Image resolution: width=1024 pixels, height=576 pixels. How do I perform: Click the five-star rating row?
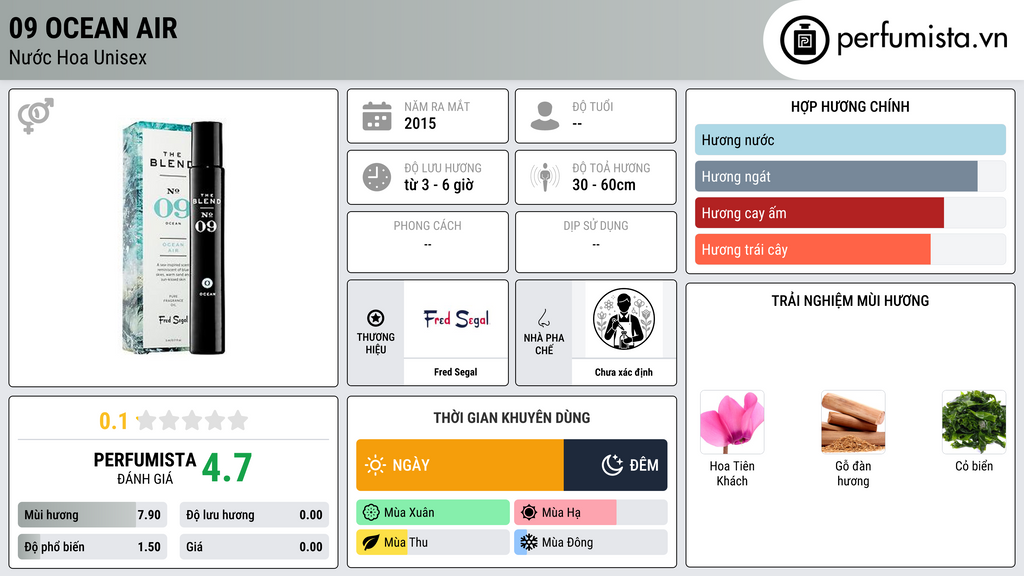pyautogui.click(x=192, y=420)
